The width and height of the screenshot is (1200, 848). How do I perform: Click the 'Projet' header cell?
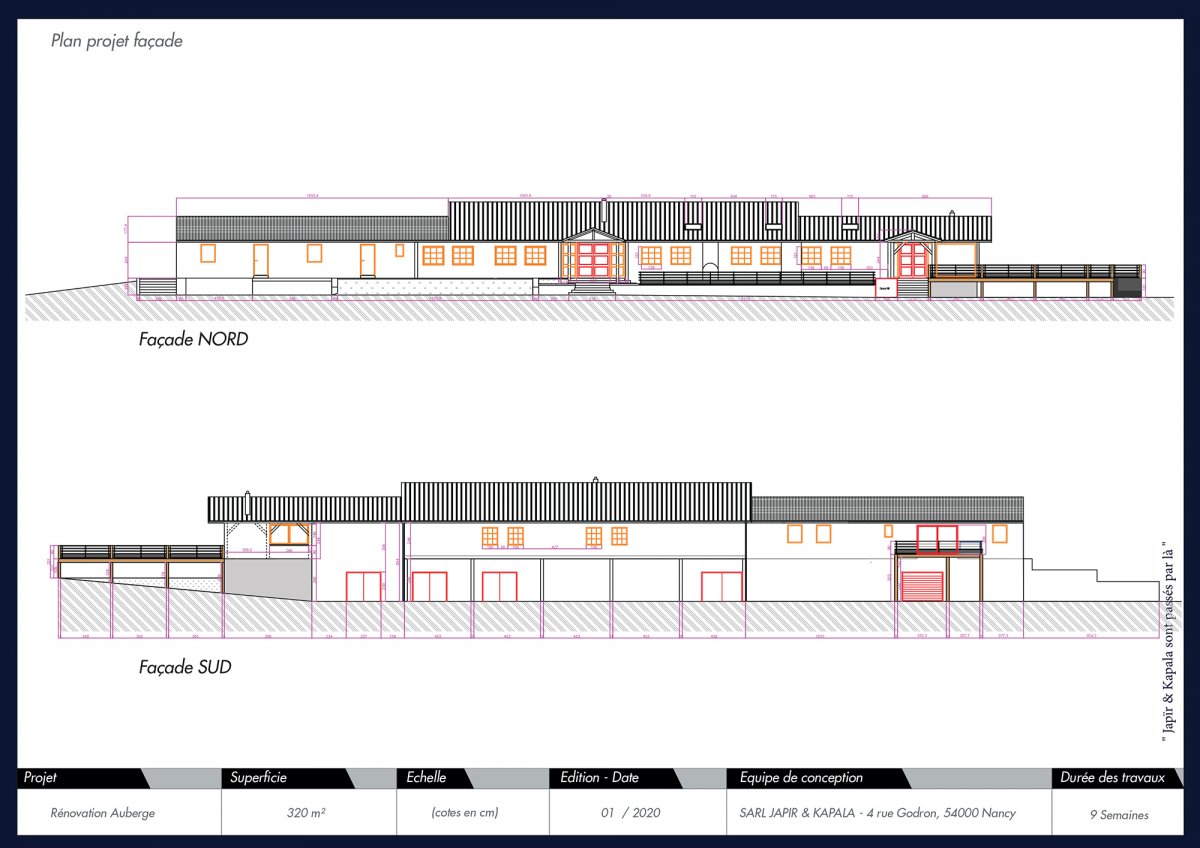41,777
